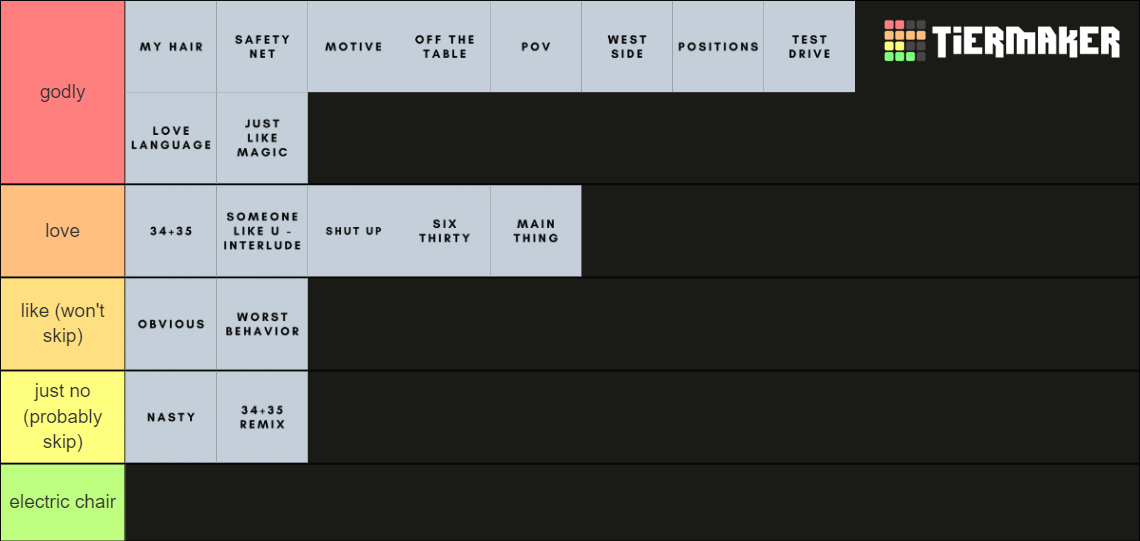The width and height of the screenshot is (1140, 541).
Task: Click the 34+35 REMIX tile
Action: [262, 417]
